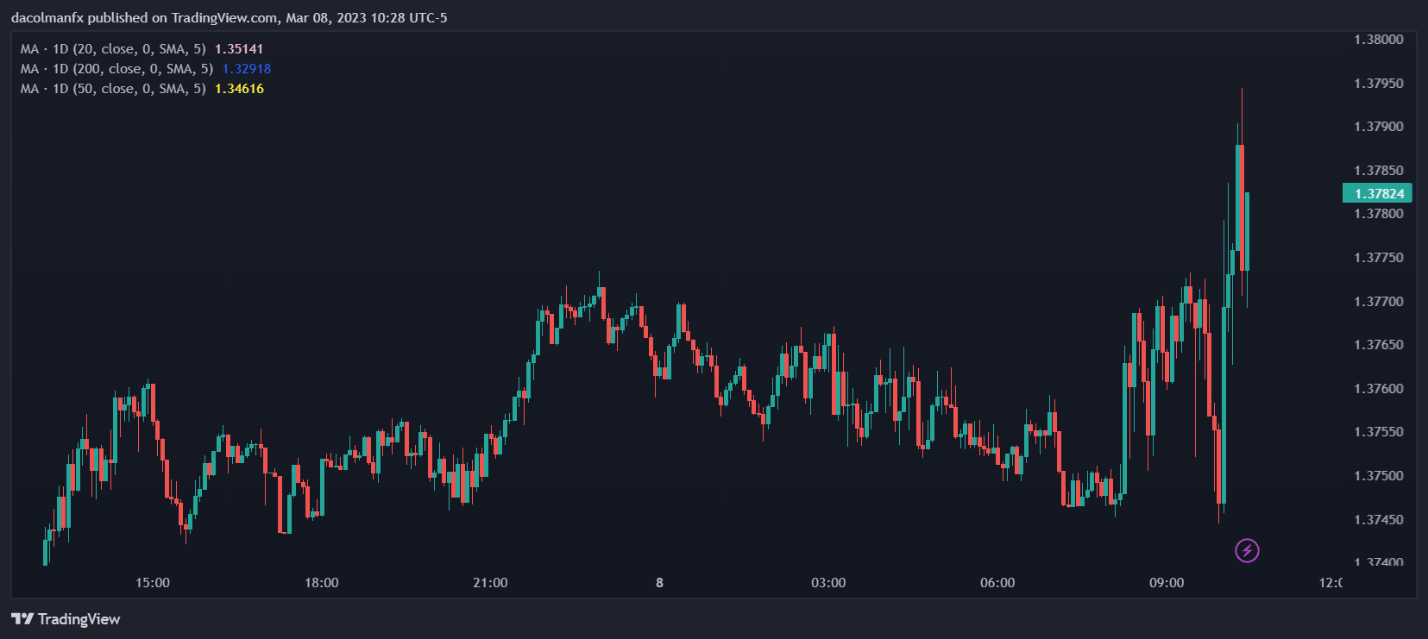Click the 1.37950 price axis label
This screenshot has height=639, width=1428.
coord(1378,83)
